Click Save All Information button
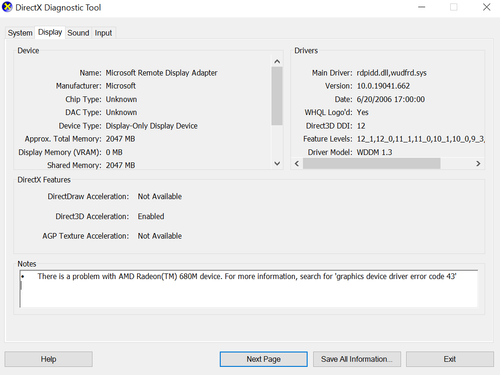The height and width of the screenshot is (375, 500). coord(357,359)
